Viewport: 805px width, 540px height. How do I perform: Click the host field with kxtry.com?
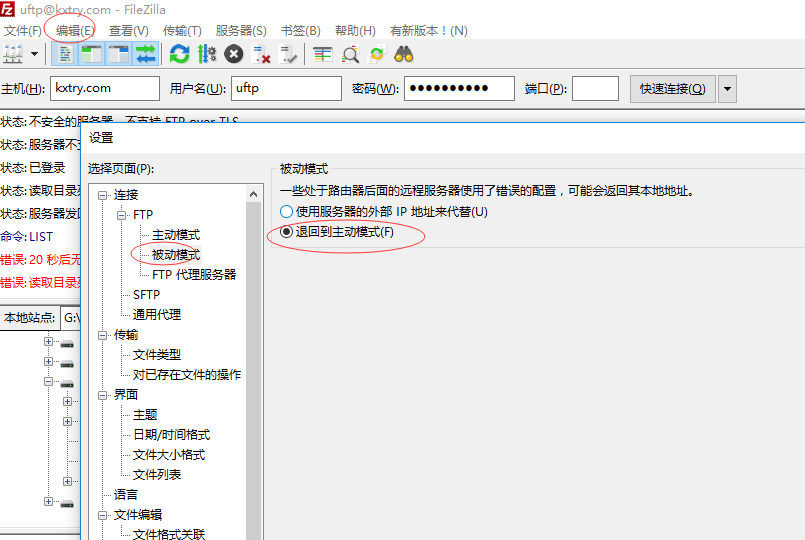click(105, 88)
